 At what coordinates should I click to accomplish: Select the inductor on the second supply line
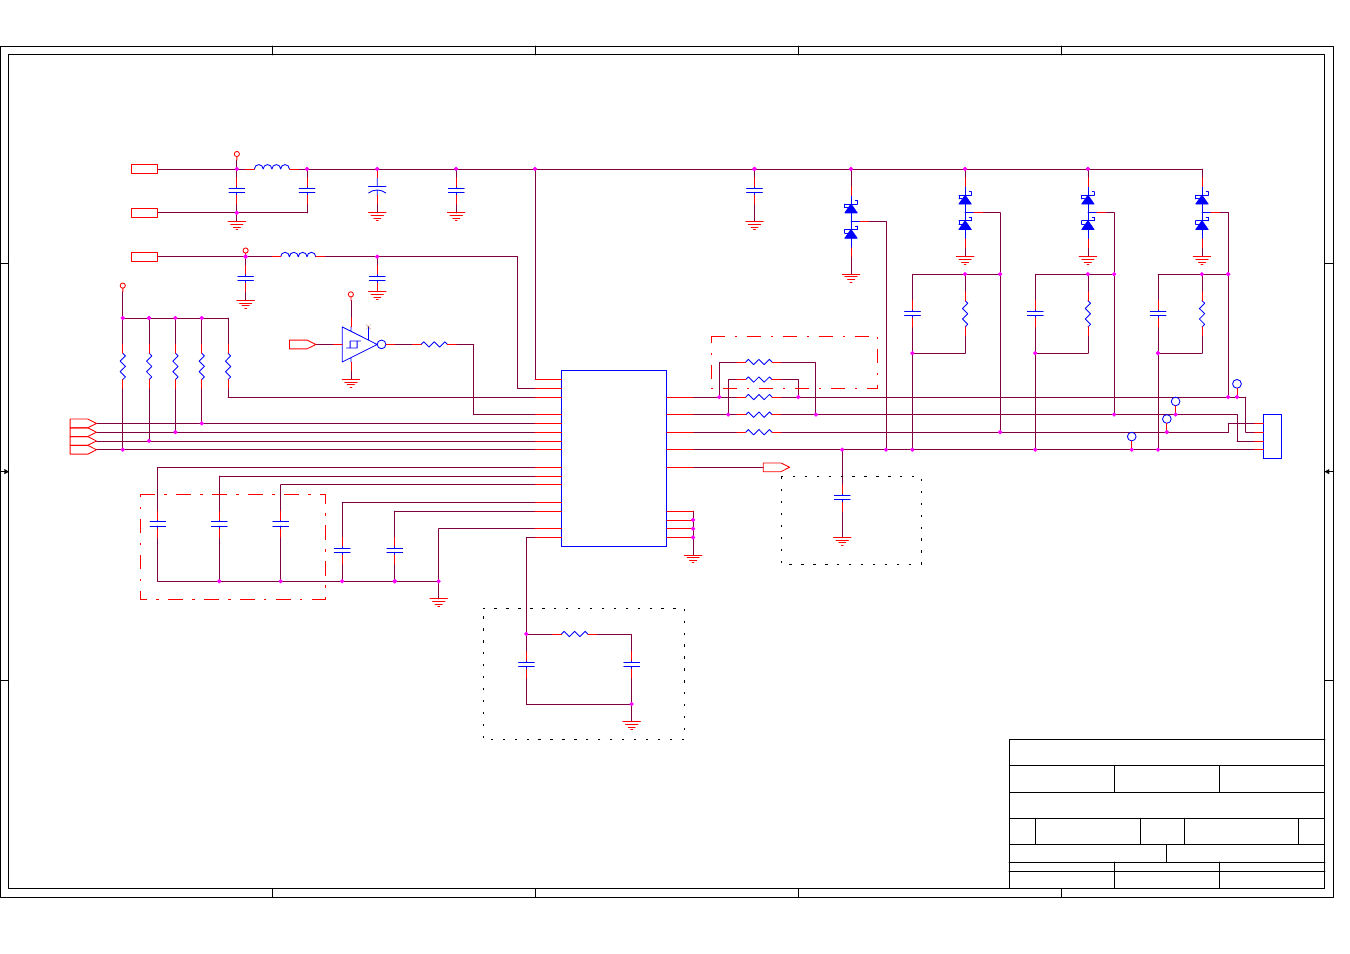[298, 255]
